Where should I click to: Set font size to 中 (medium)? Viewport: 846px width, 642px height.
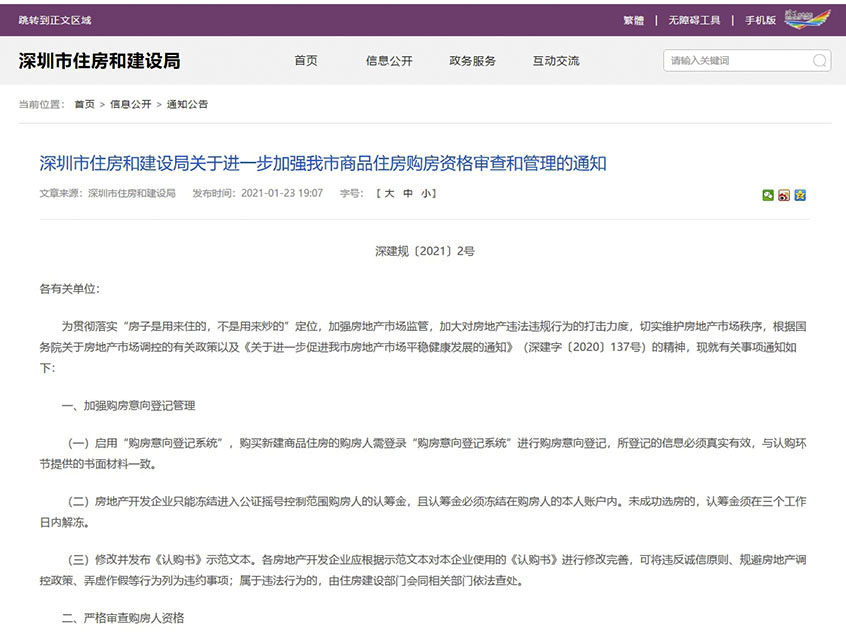point(407,194)
